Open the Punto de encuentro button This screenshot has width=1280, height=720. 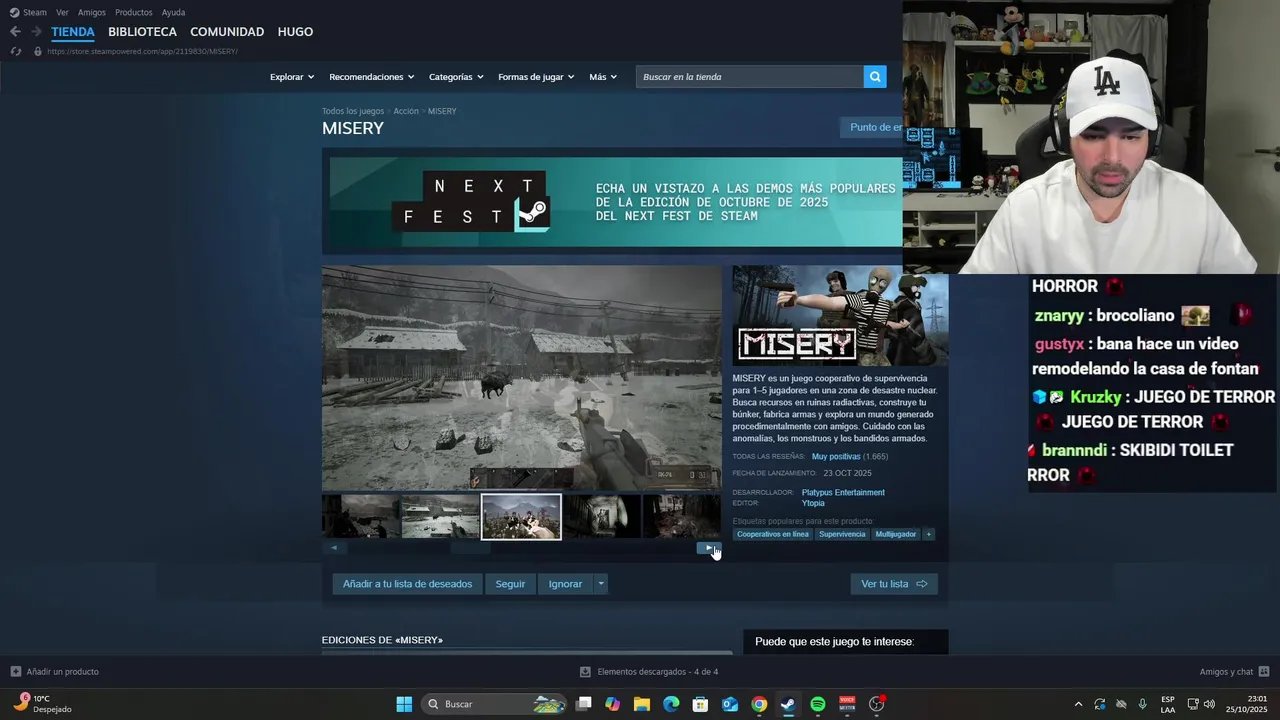click(x=871, y=127)
